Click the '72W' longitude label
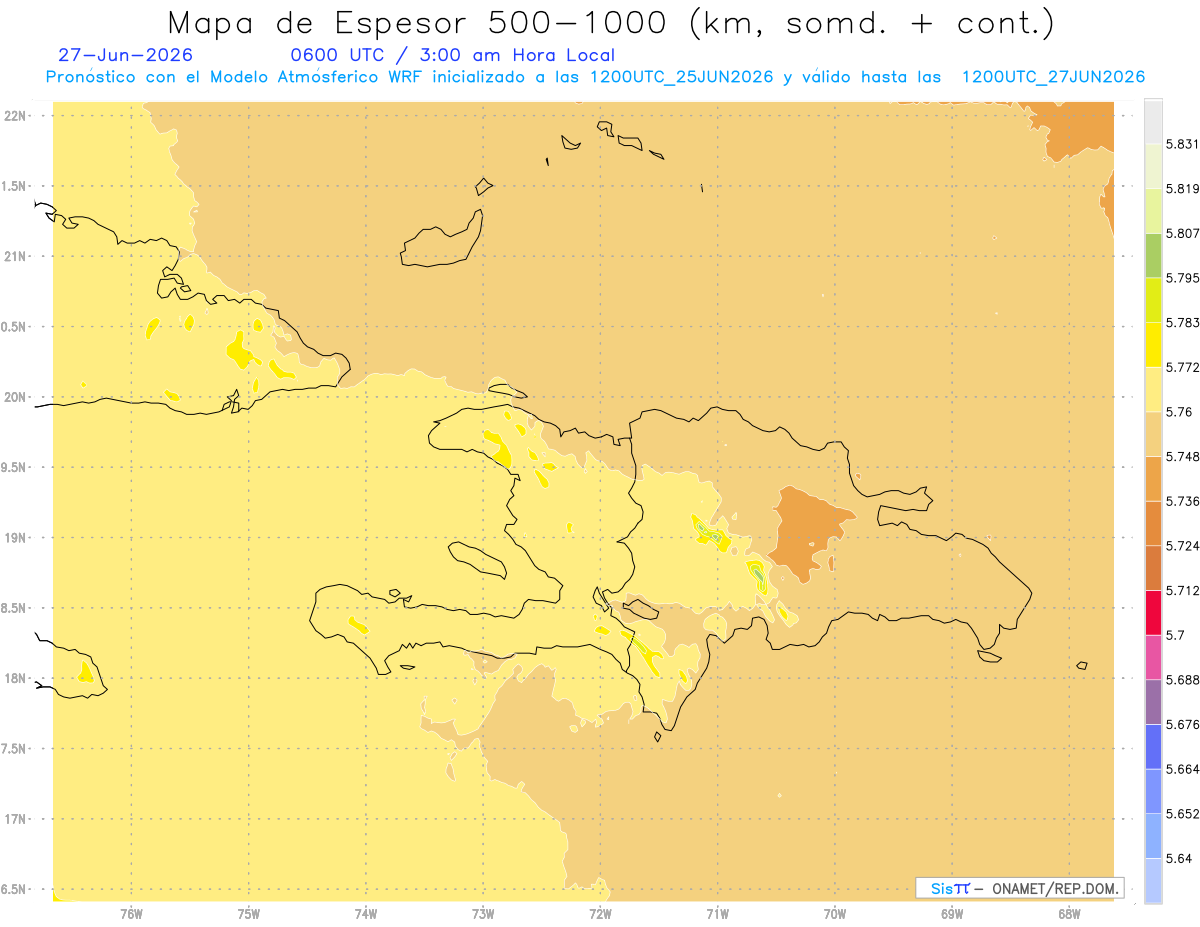 pos(600,913)
